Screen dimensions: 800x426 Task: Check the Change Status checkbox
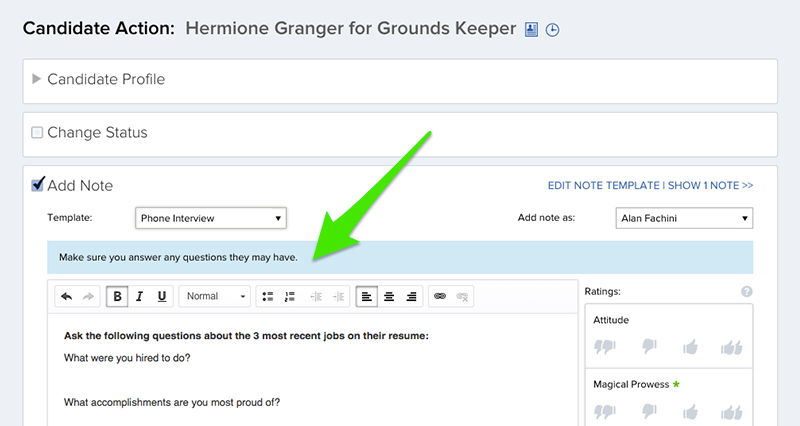click(x=37, y=133)
